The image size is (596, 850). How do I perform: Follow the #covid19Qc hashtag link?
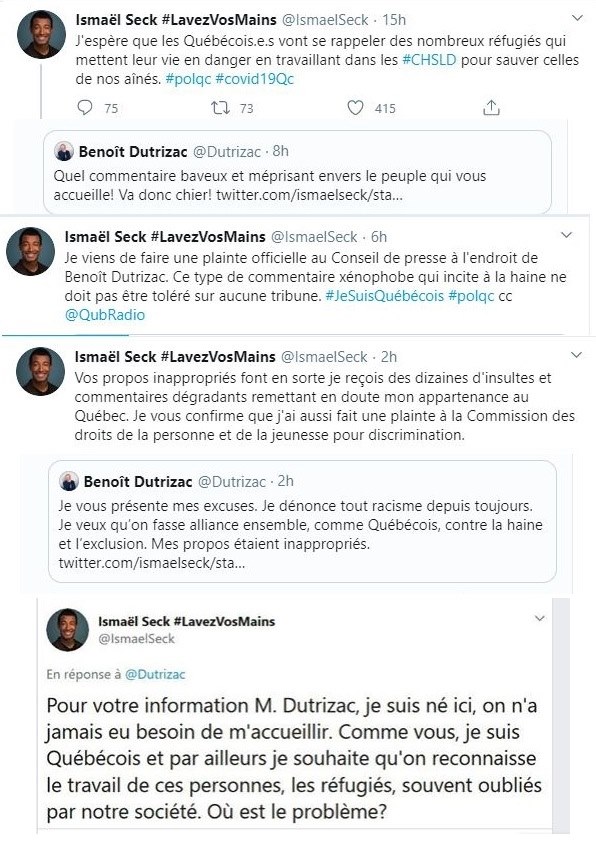click(254, 79)
